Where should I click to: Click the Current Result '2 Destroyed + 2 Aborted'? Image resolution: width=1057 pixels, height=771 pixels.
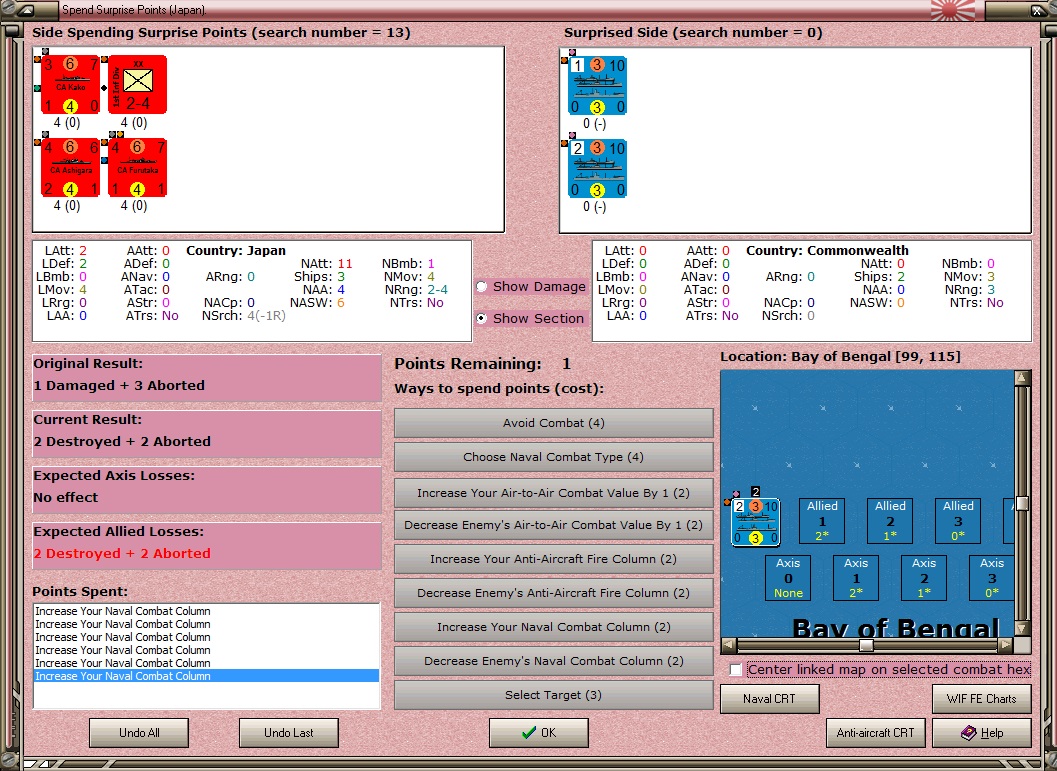tap(122, 441)
